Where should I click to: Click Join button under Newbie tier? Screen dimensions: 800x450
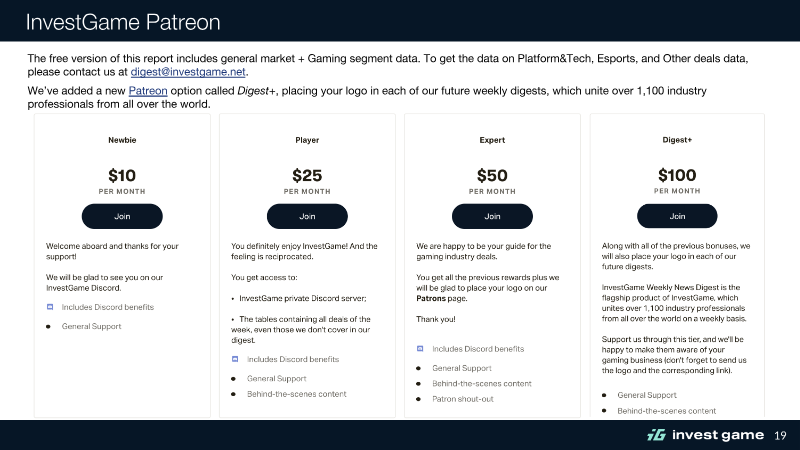pyautogui.click(x=122, y=215)
